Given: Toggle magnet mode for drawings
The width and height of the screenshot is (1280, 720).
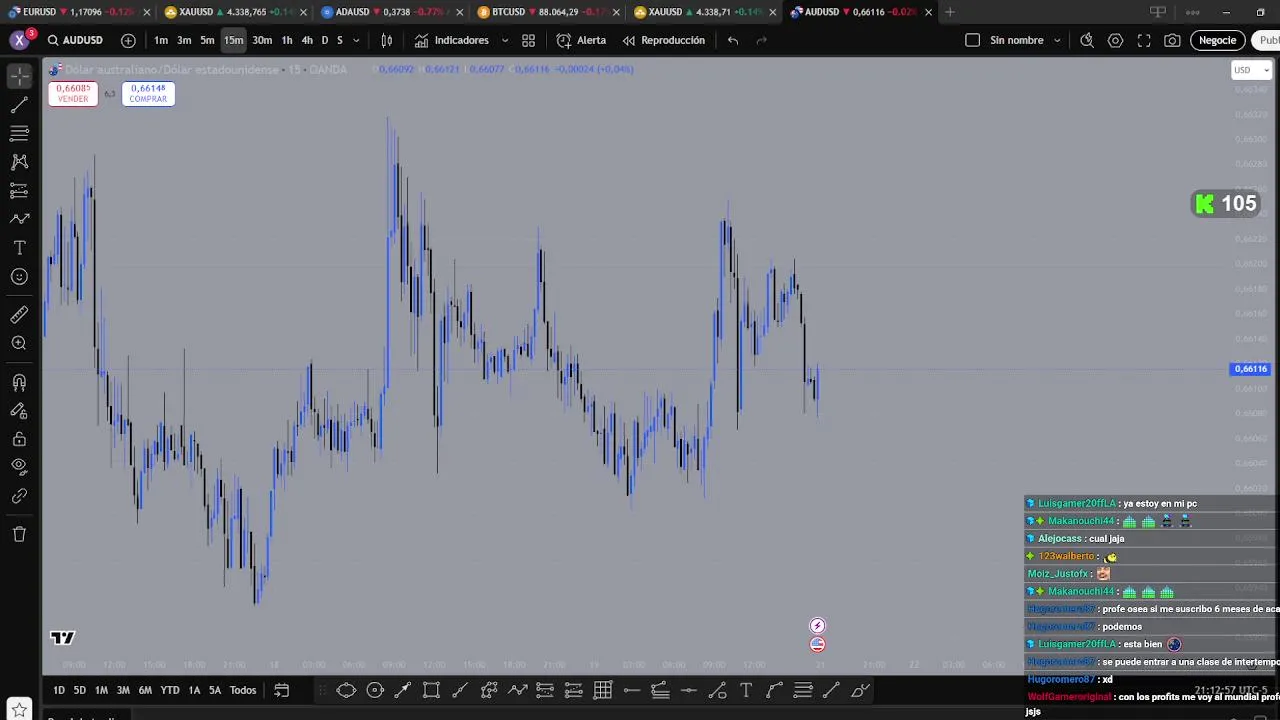Looking at the screenshot, I should 19,382.
